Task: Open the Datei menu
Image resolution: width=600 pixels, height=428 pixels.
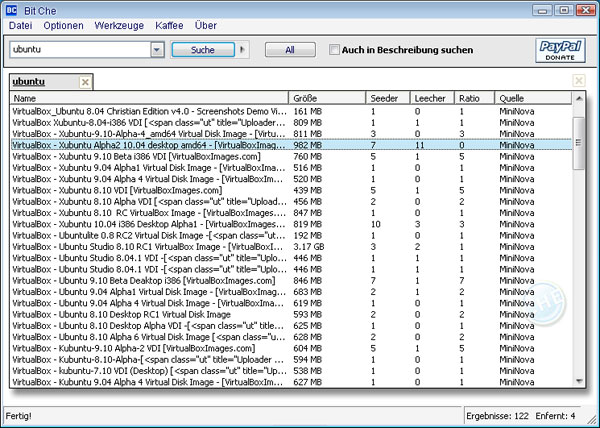Action: [20, 23]
